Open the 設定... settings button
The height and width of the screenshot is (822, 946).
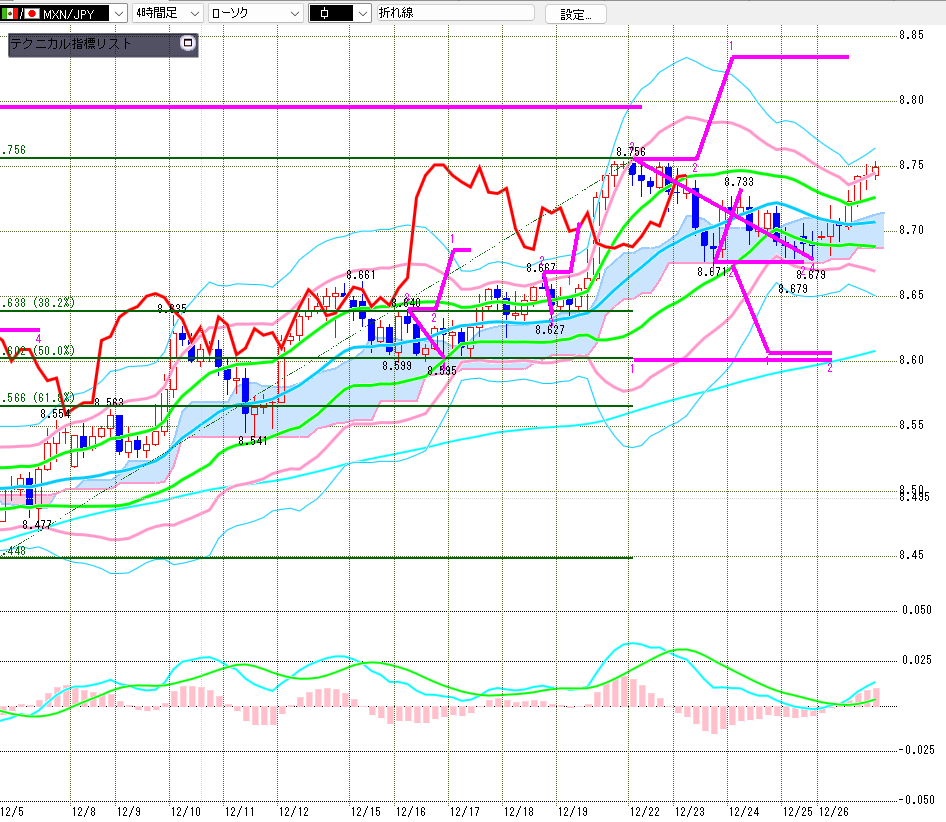pos(575,14)
